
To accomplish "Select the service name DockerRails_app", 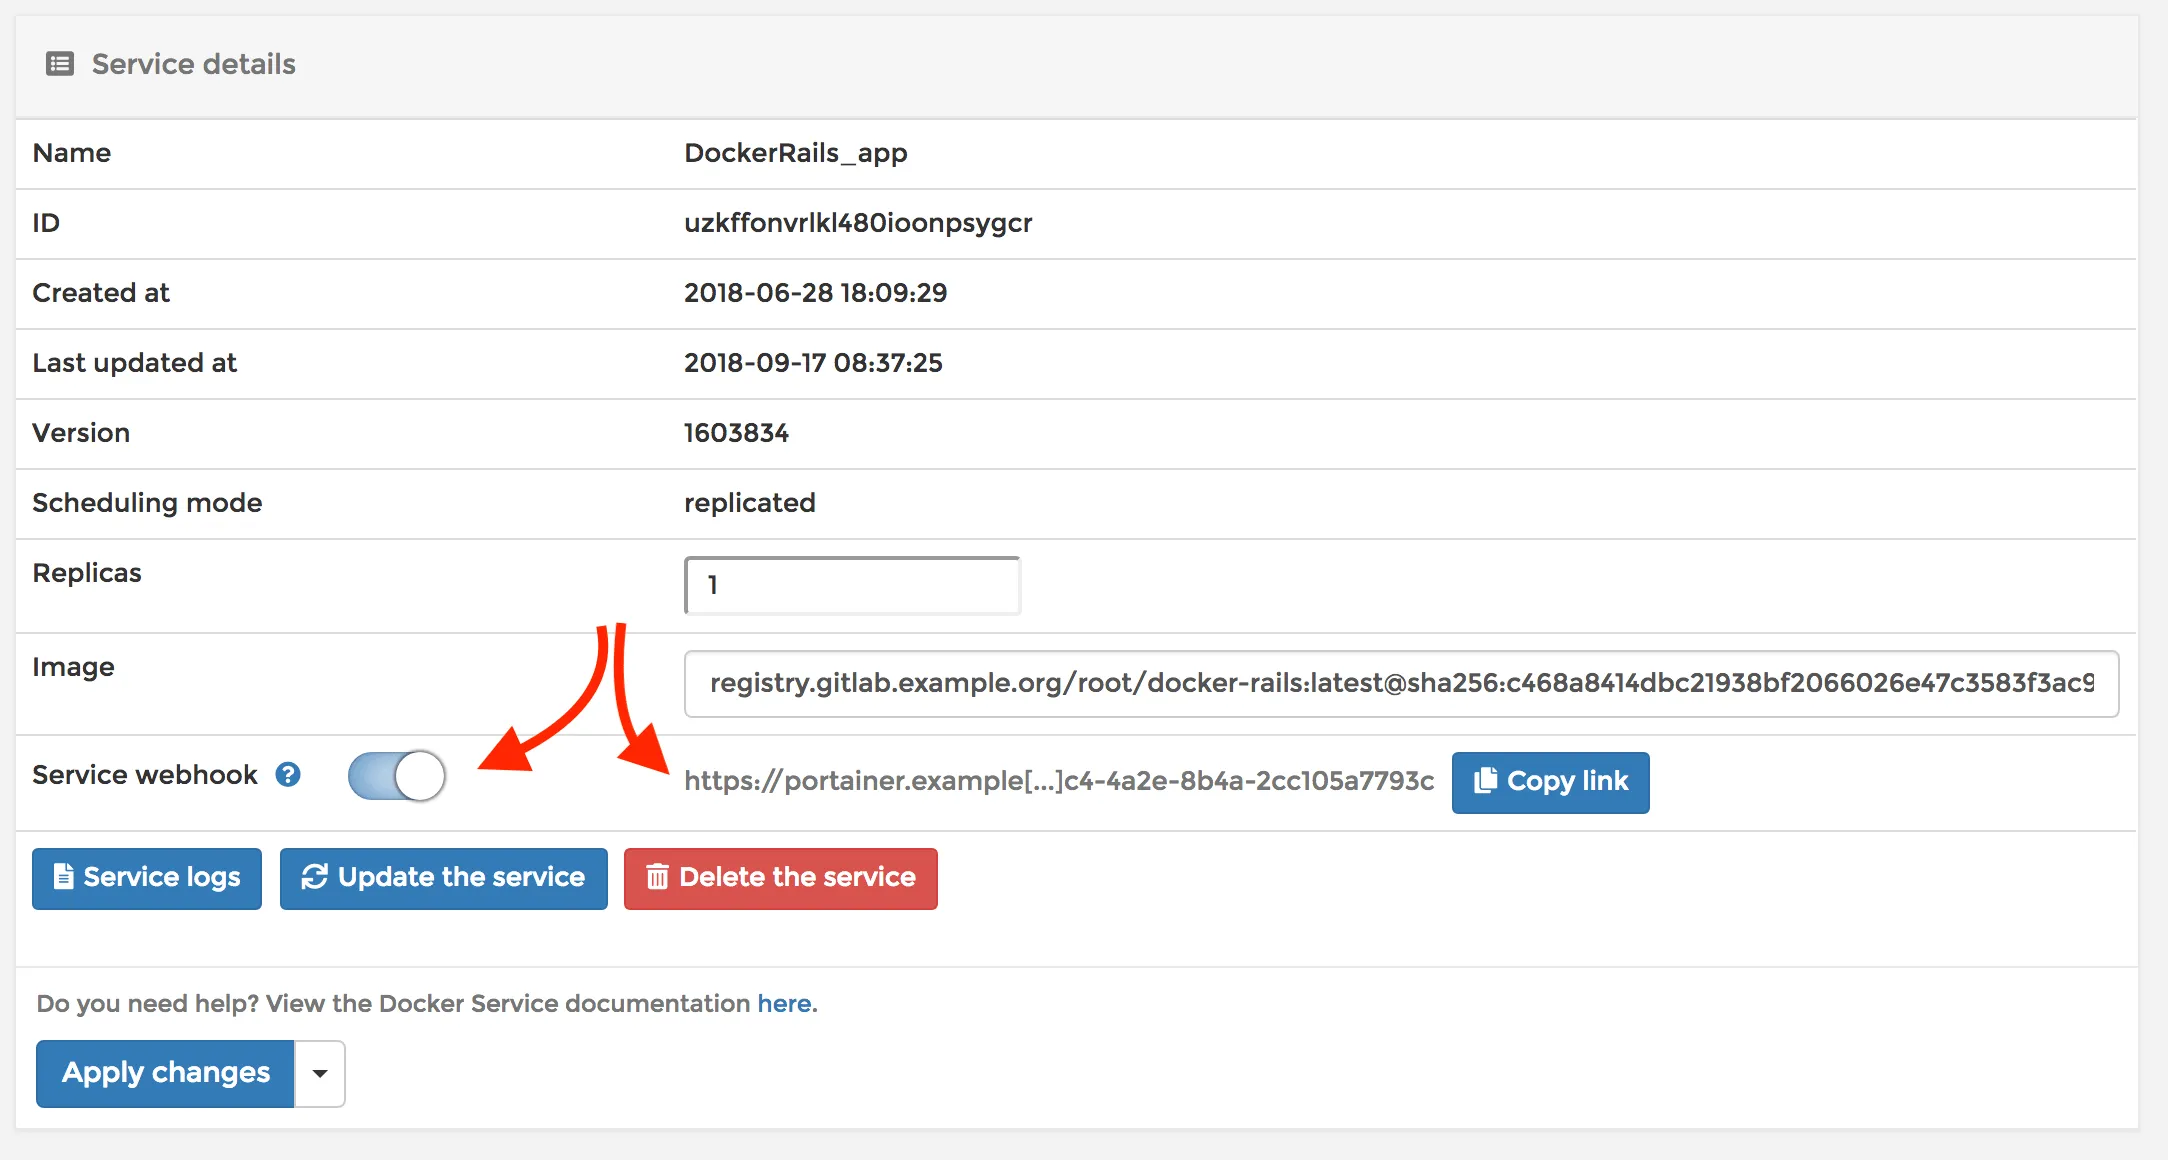I will [x=795, y=153].
